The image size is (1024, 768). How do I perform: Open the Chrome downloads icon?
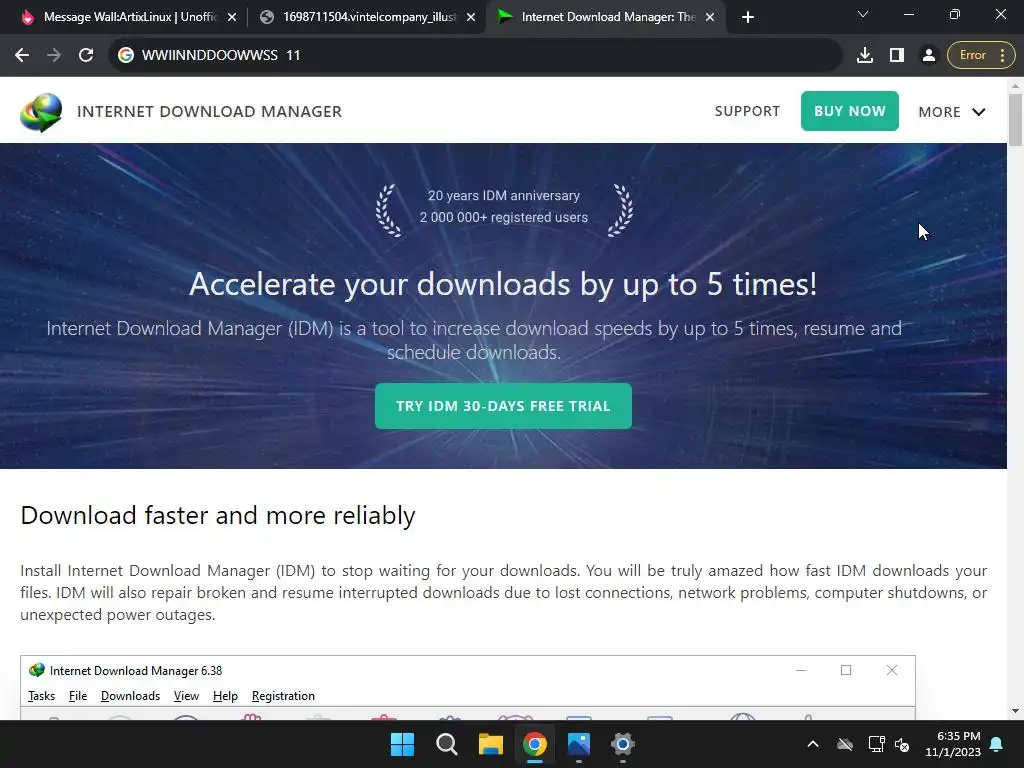(865, 56)
